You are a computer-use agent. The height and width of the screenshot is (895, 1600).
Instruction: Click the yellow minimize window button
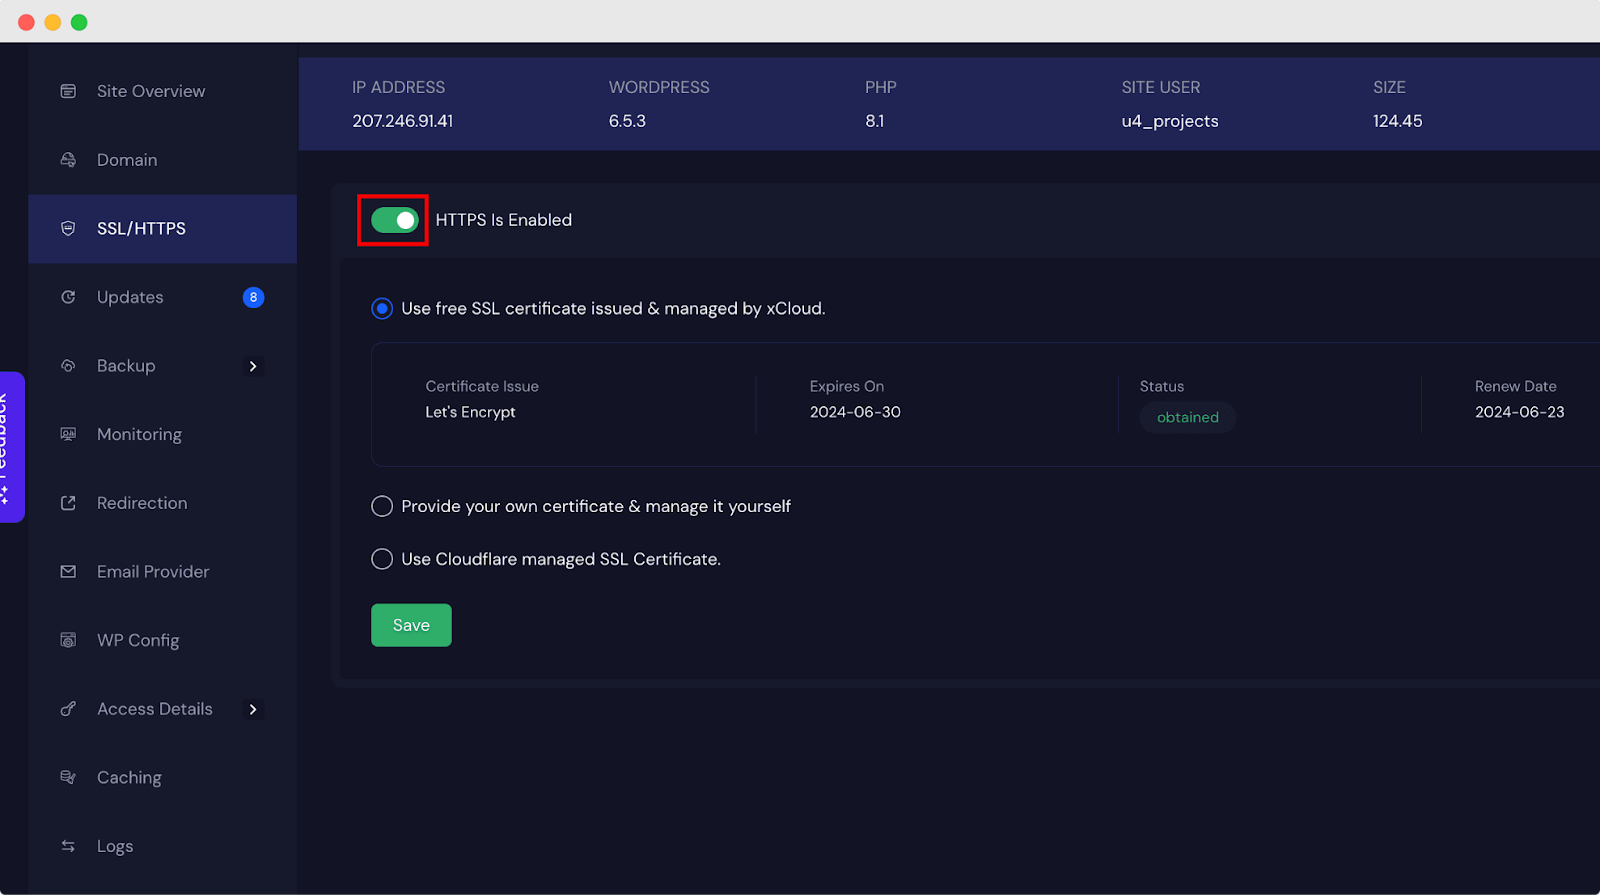(x=53, y=22)
